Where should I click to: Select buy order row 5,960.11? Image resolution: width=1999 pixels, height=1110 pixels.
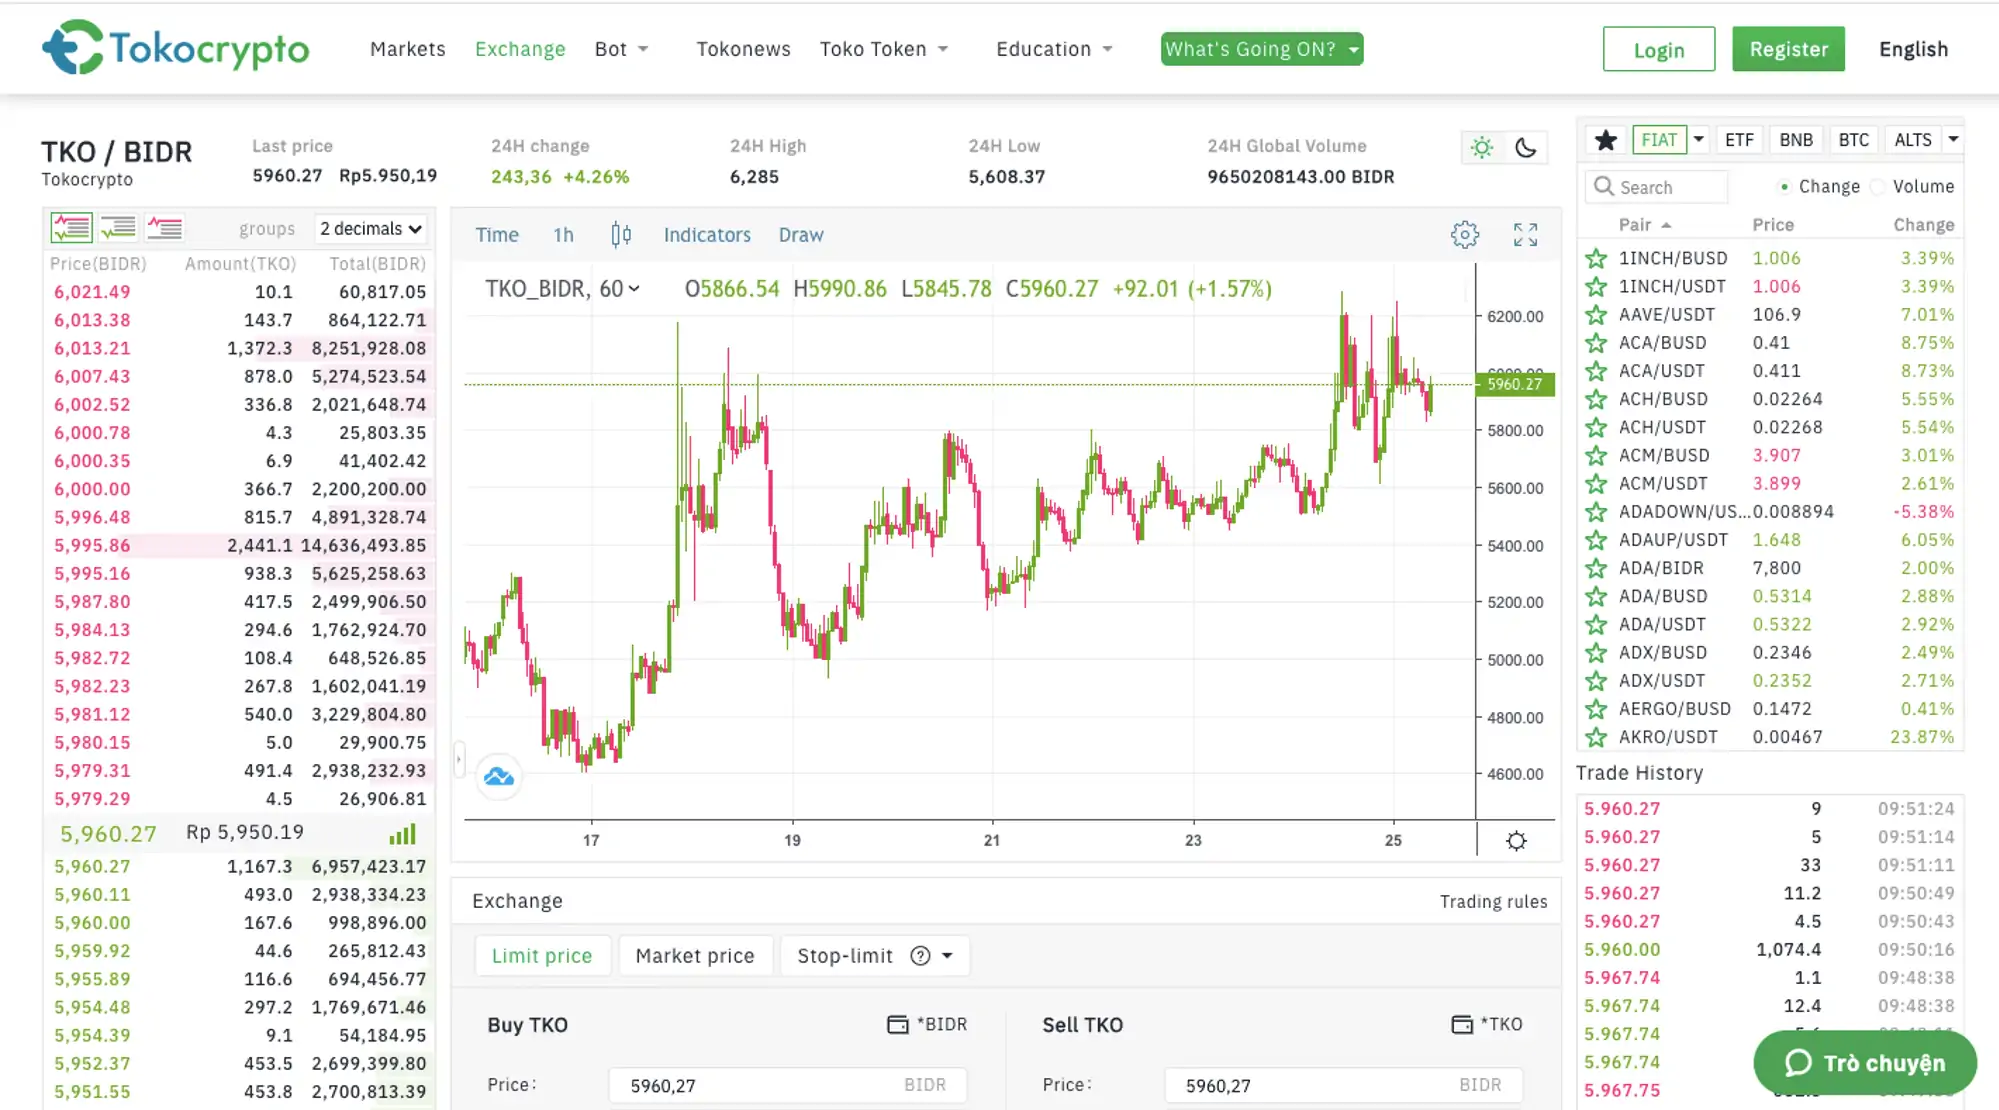[240, 895]
